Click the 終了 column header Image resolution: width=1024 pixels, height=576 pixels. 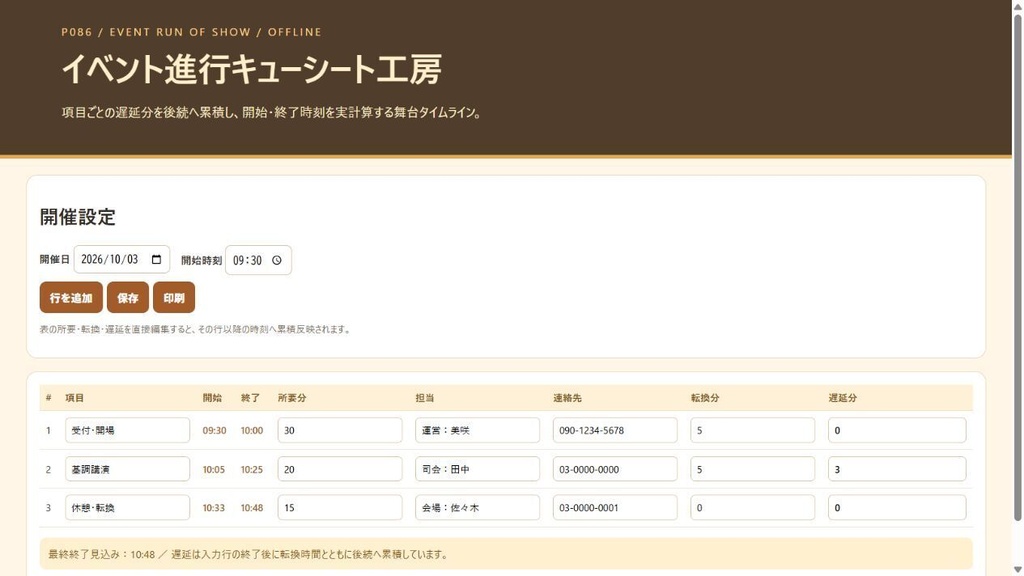point(250,398)
